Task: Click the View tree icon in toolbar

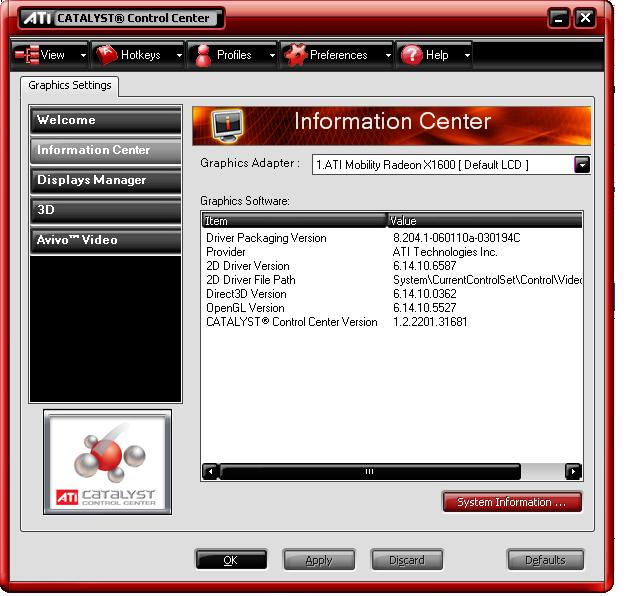Action: [x=27, y=55]
